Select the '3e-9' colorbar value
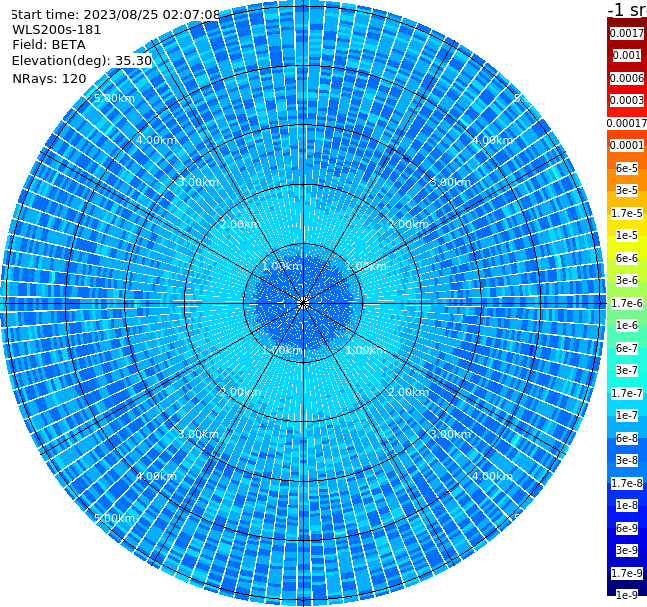Viewport: 647px width, 607px height. tap(627, 550)
